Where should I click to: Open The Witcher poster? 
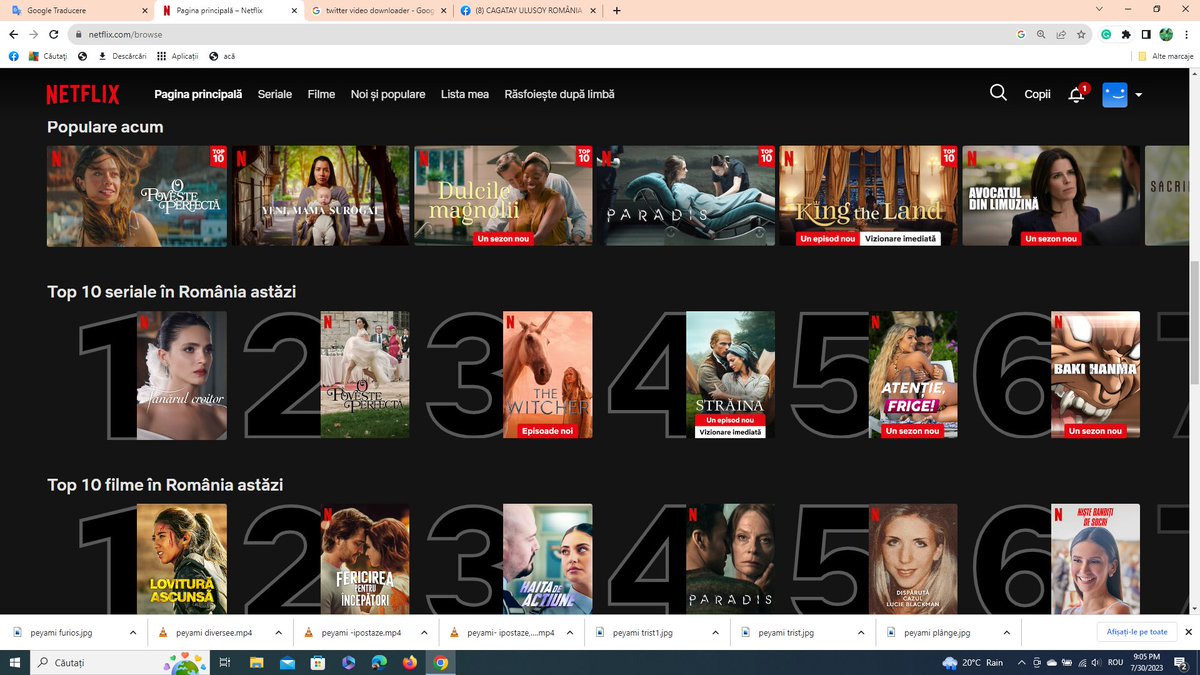coord(548,375)
